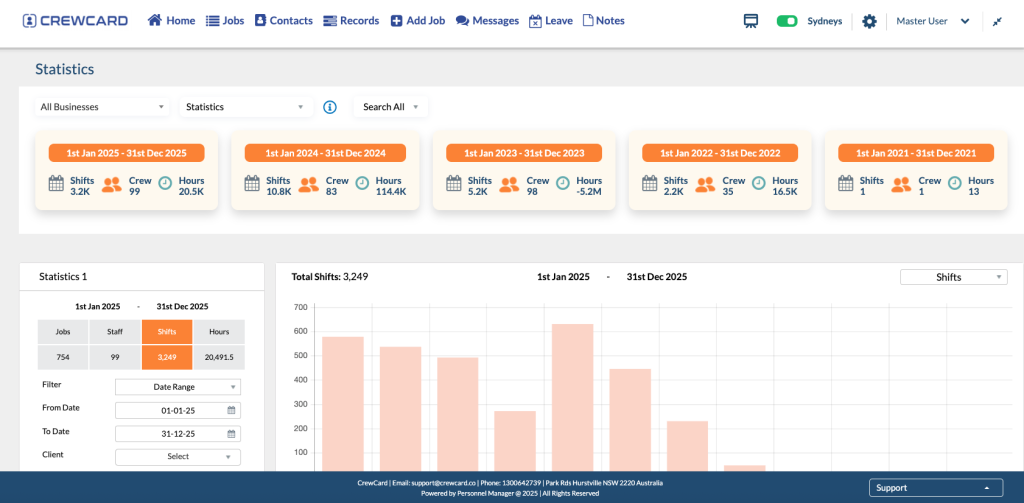
Task: Open the Jobs menu item
Action: 225,21
